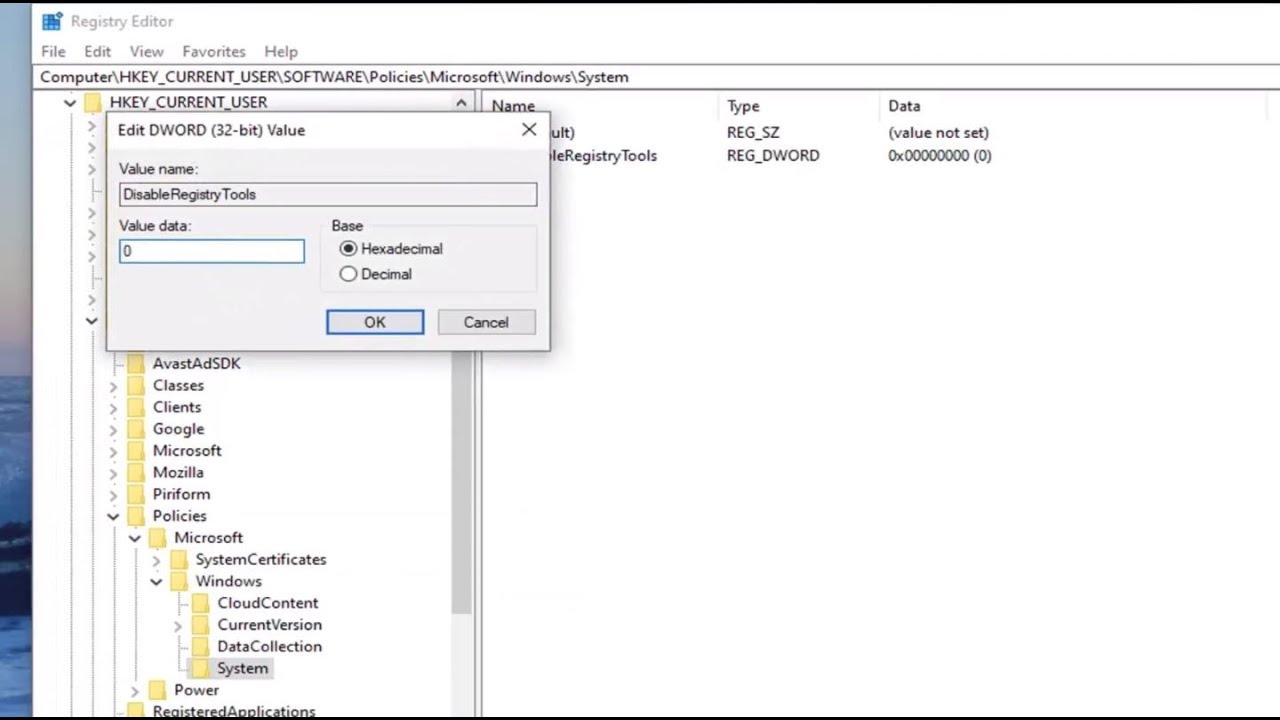Screen dimensions: 1280x720
Task: Expand the Classes key
Action: click(x=113, y=386)
